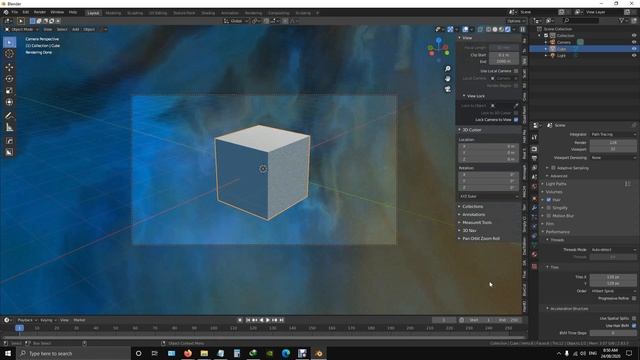This screenshot has height=360, width=640.
Task: Switch to the Modeling workspace tab
Action: coord(113,13)
